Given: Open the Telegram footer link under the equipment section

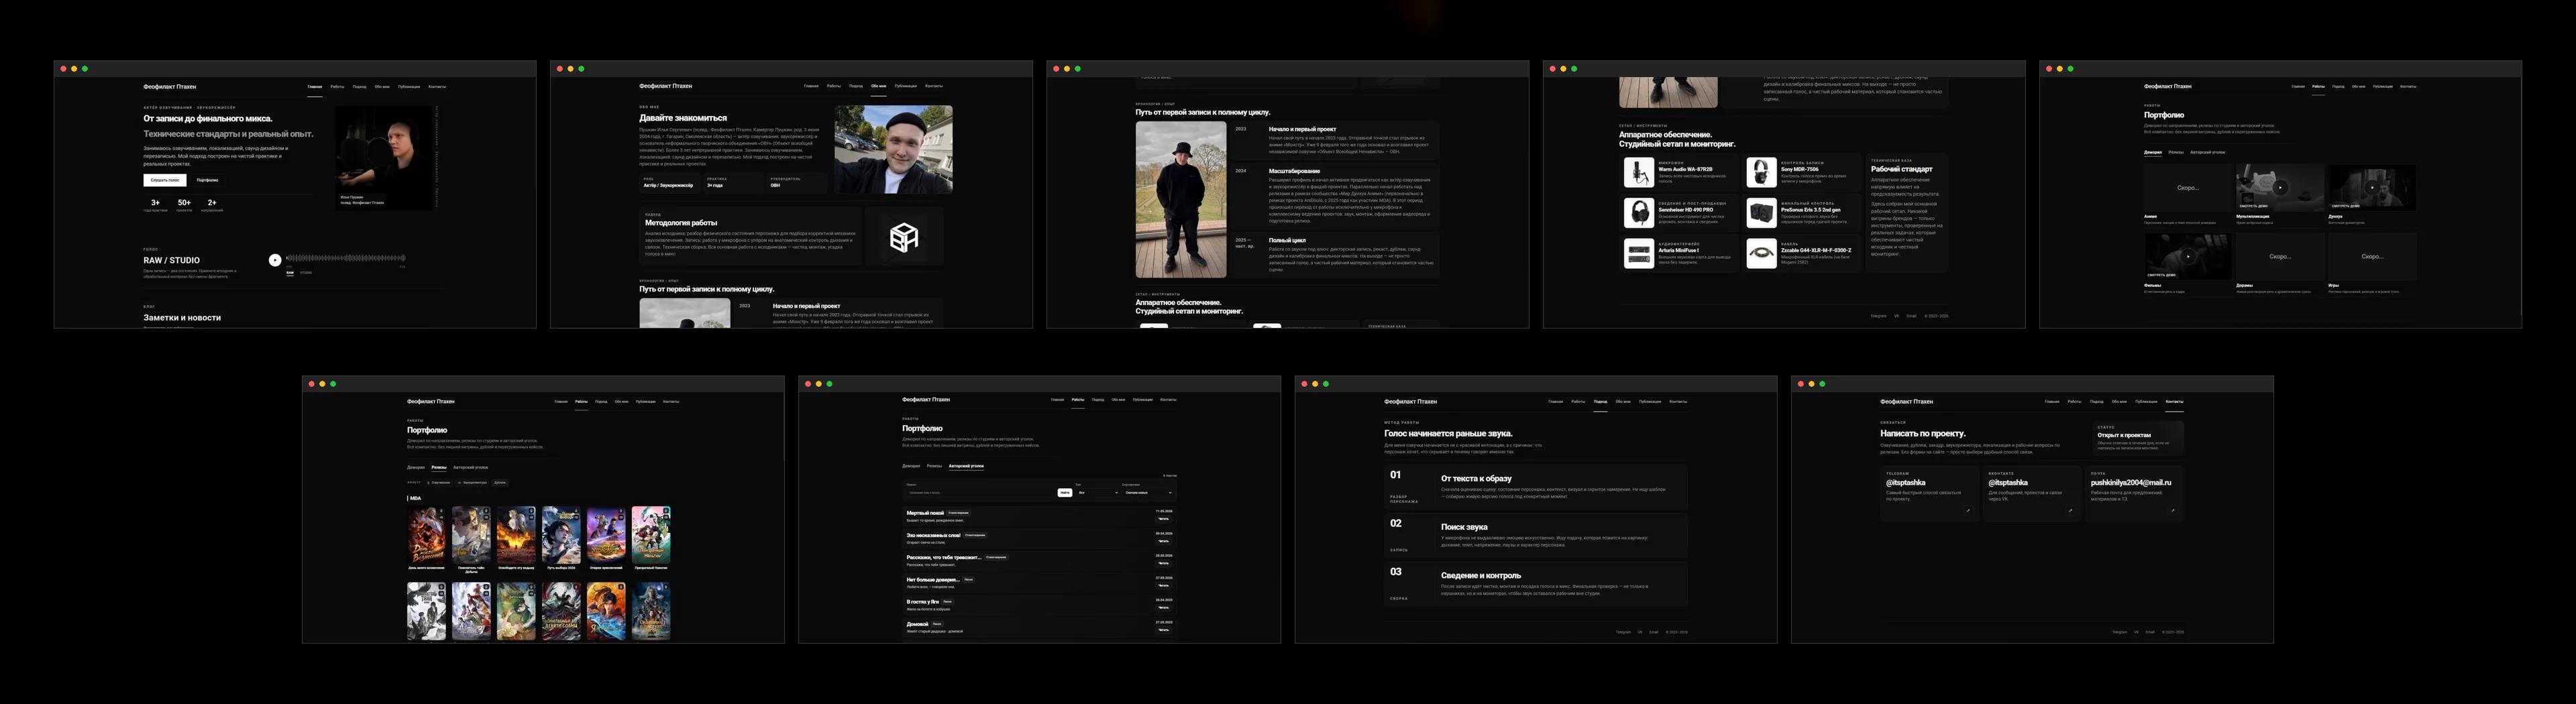Looking at the screenshot, I should [1878, 316].
